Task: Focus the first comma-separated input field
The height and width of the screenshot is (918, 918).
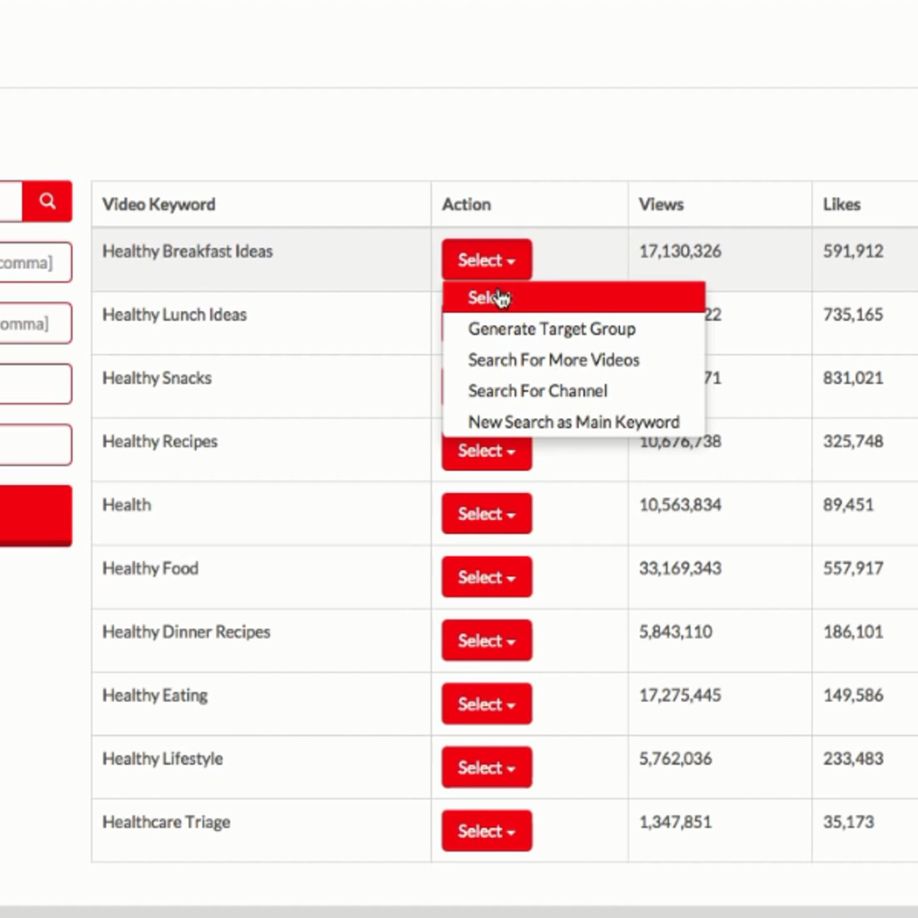Action: click(x=35, y=263)
